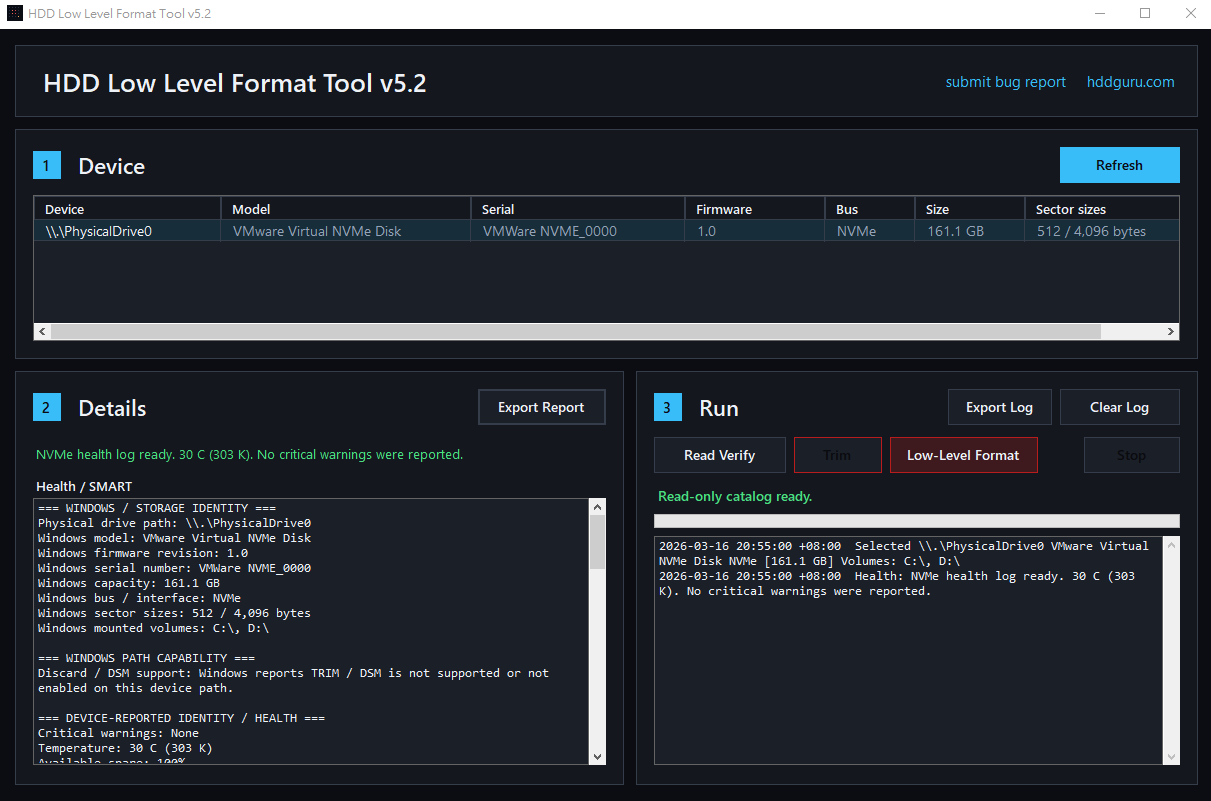Start the Read Verify operation
Image resolution: width=1211 pixels, height=801 pixels.
pos(719,455)
